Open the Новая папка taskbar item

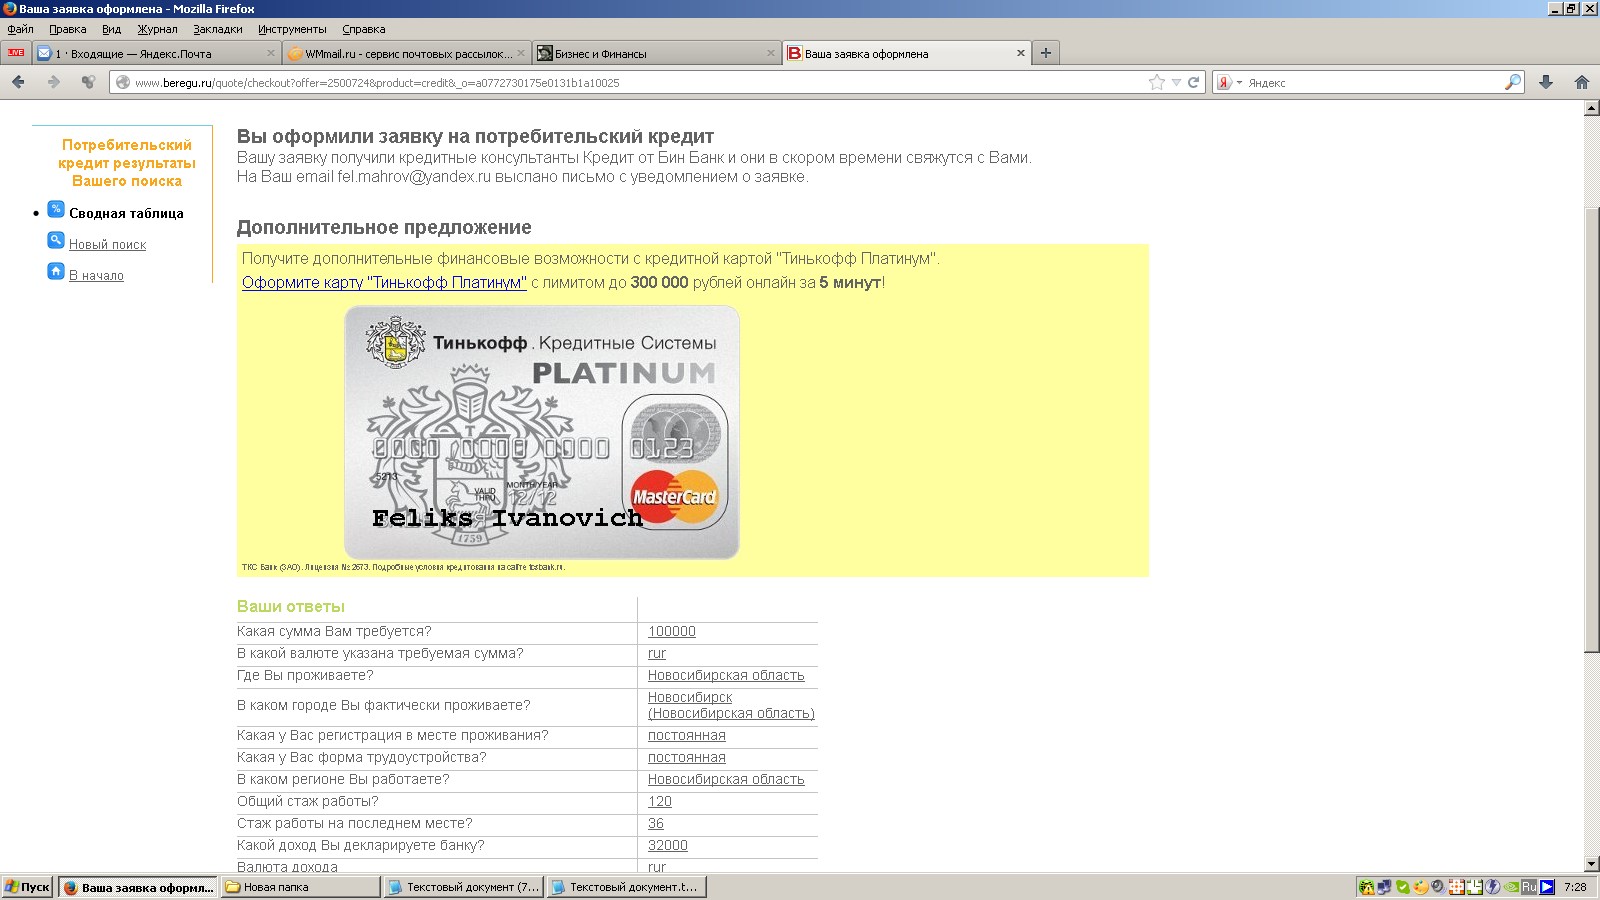300,887
